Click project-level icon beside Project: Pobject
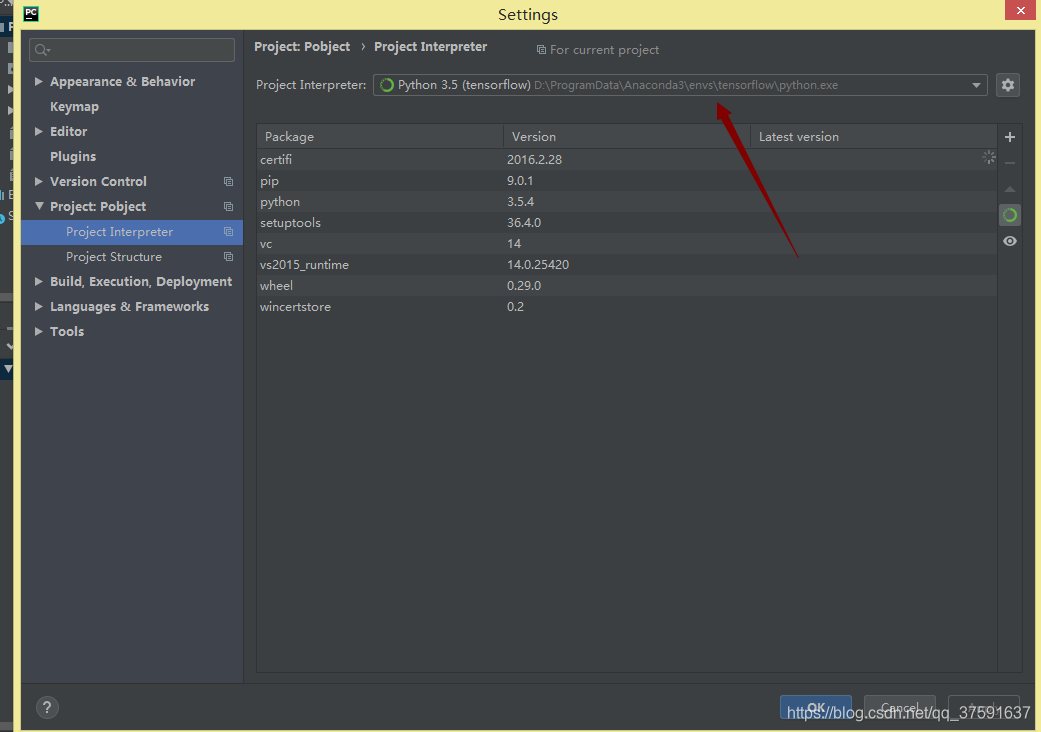This screenshot has height=732, width=1041. tap(228, 207)
